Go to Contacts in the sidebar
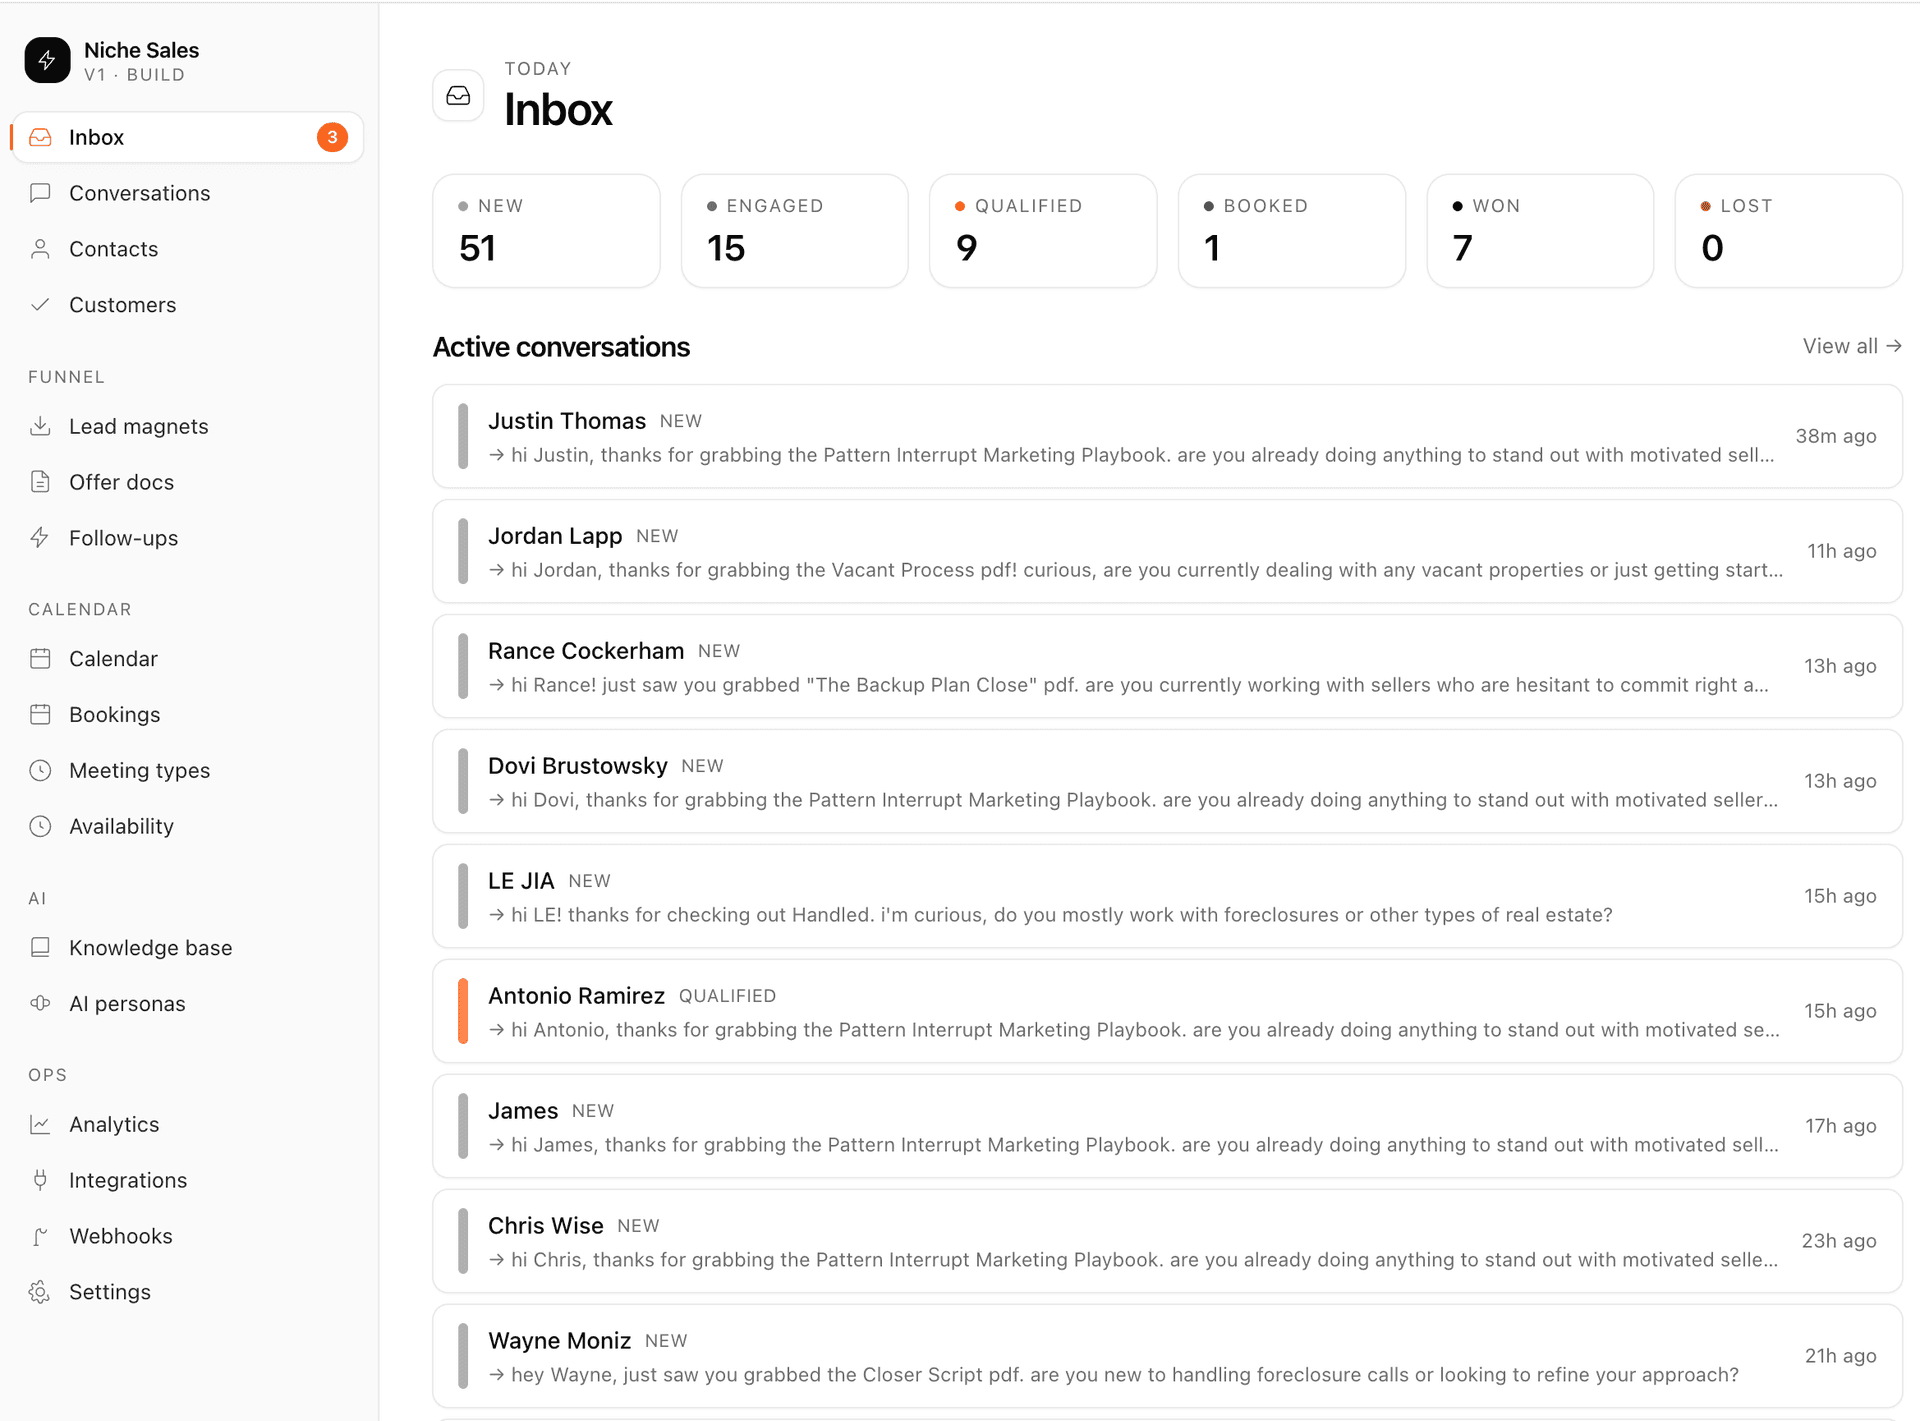The height and width of the screenshot is (1421, 1920). pos(187,249)
